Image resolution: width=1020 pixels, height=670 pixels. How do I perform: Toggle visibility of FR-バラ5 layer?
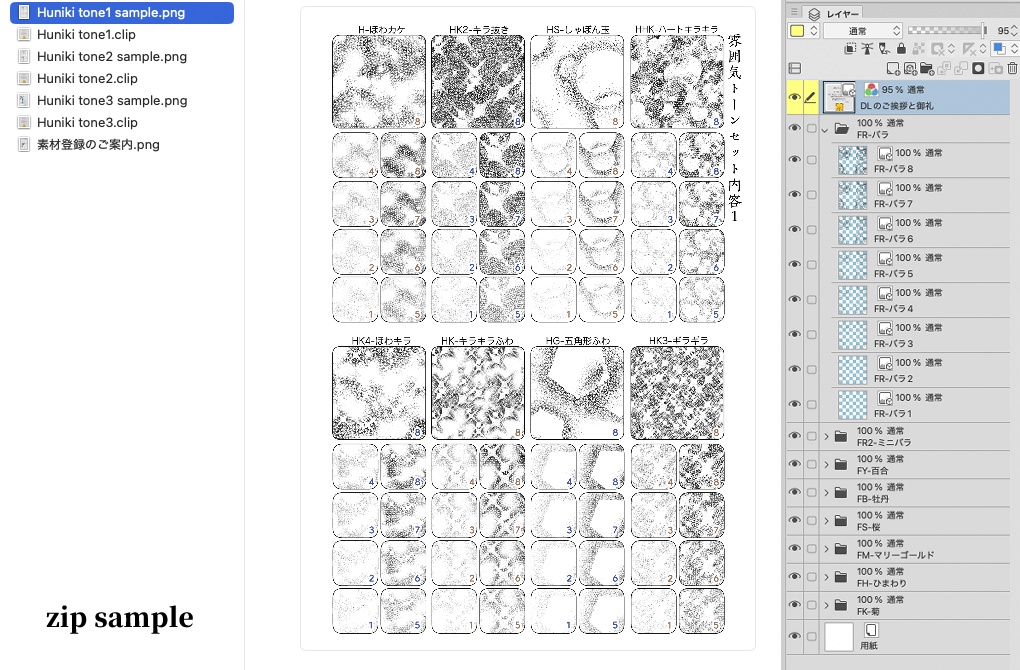coord(794,265)
